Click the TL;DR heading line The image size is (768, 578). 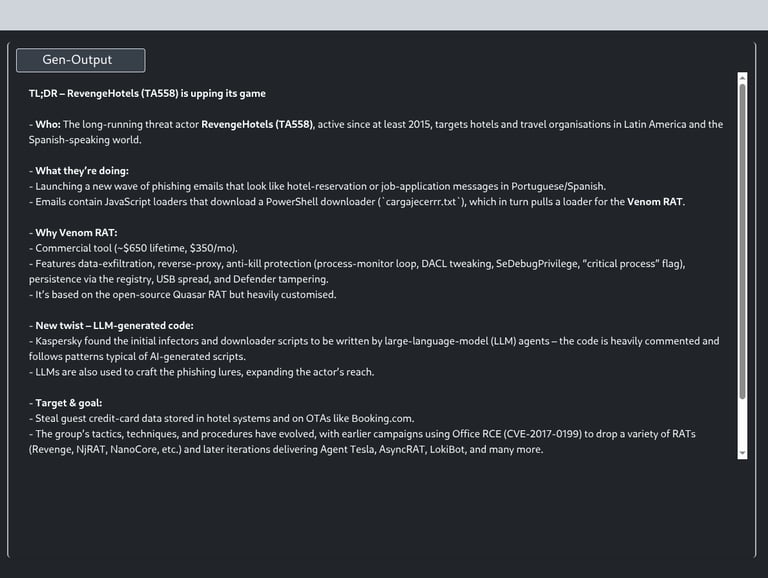(147, 94)
